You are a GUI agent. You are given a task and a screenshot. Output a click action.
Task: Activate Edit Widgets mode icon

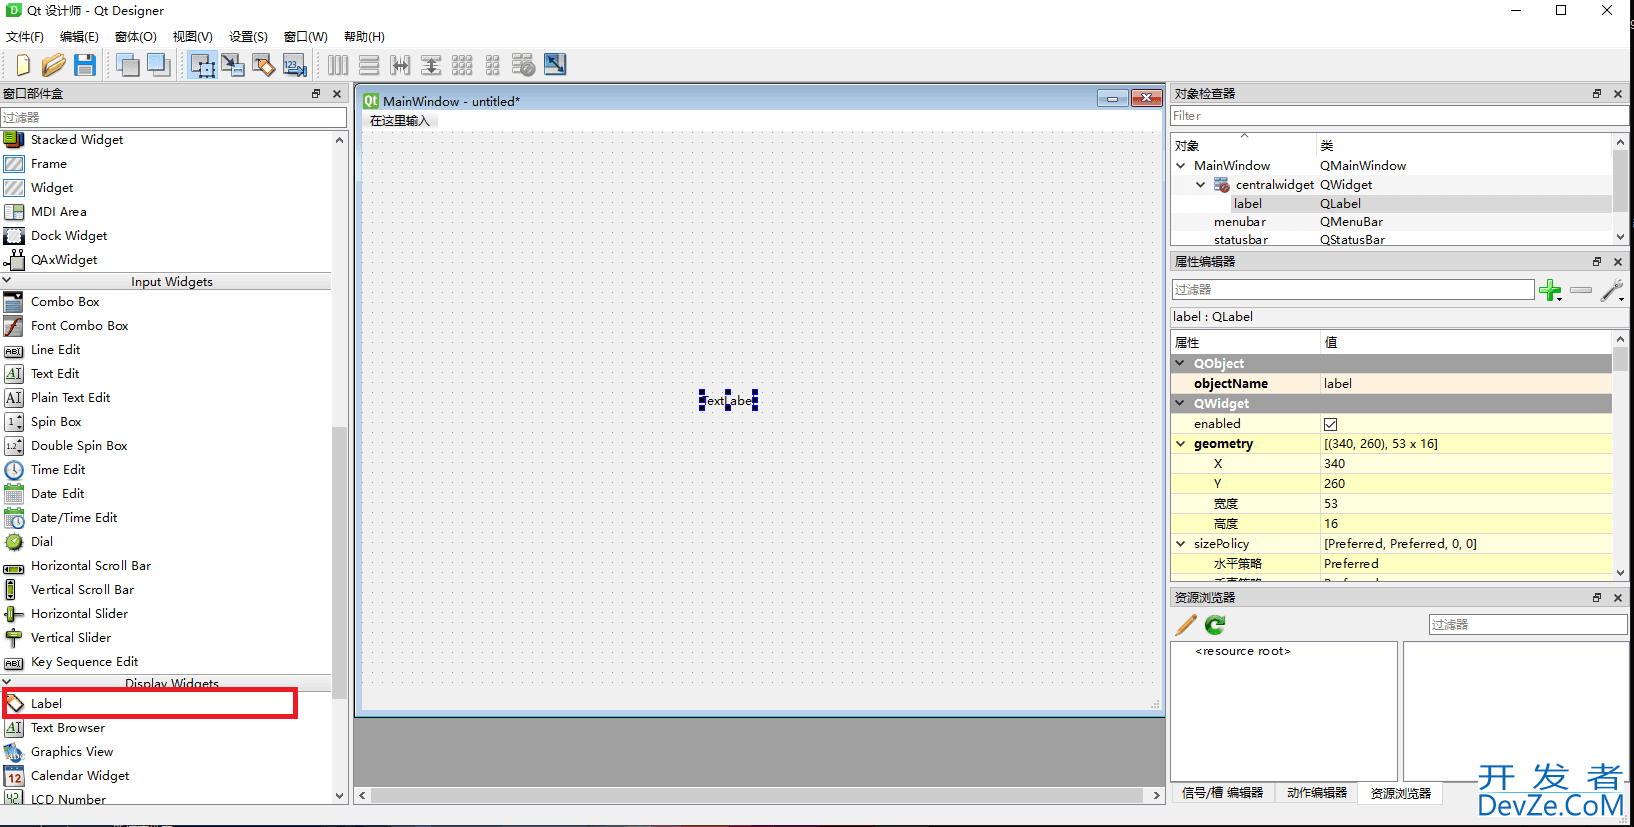point(203,65)
